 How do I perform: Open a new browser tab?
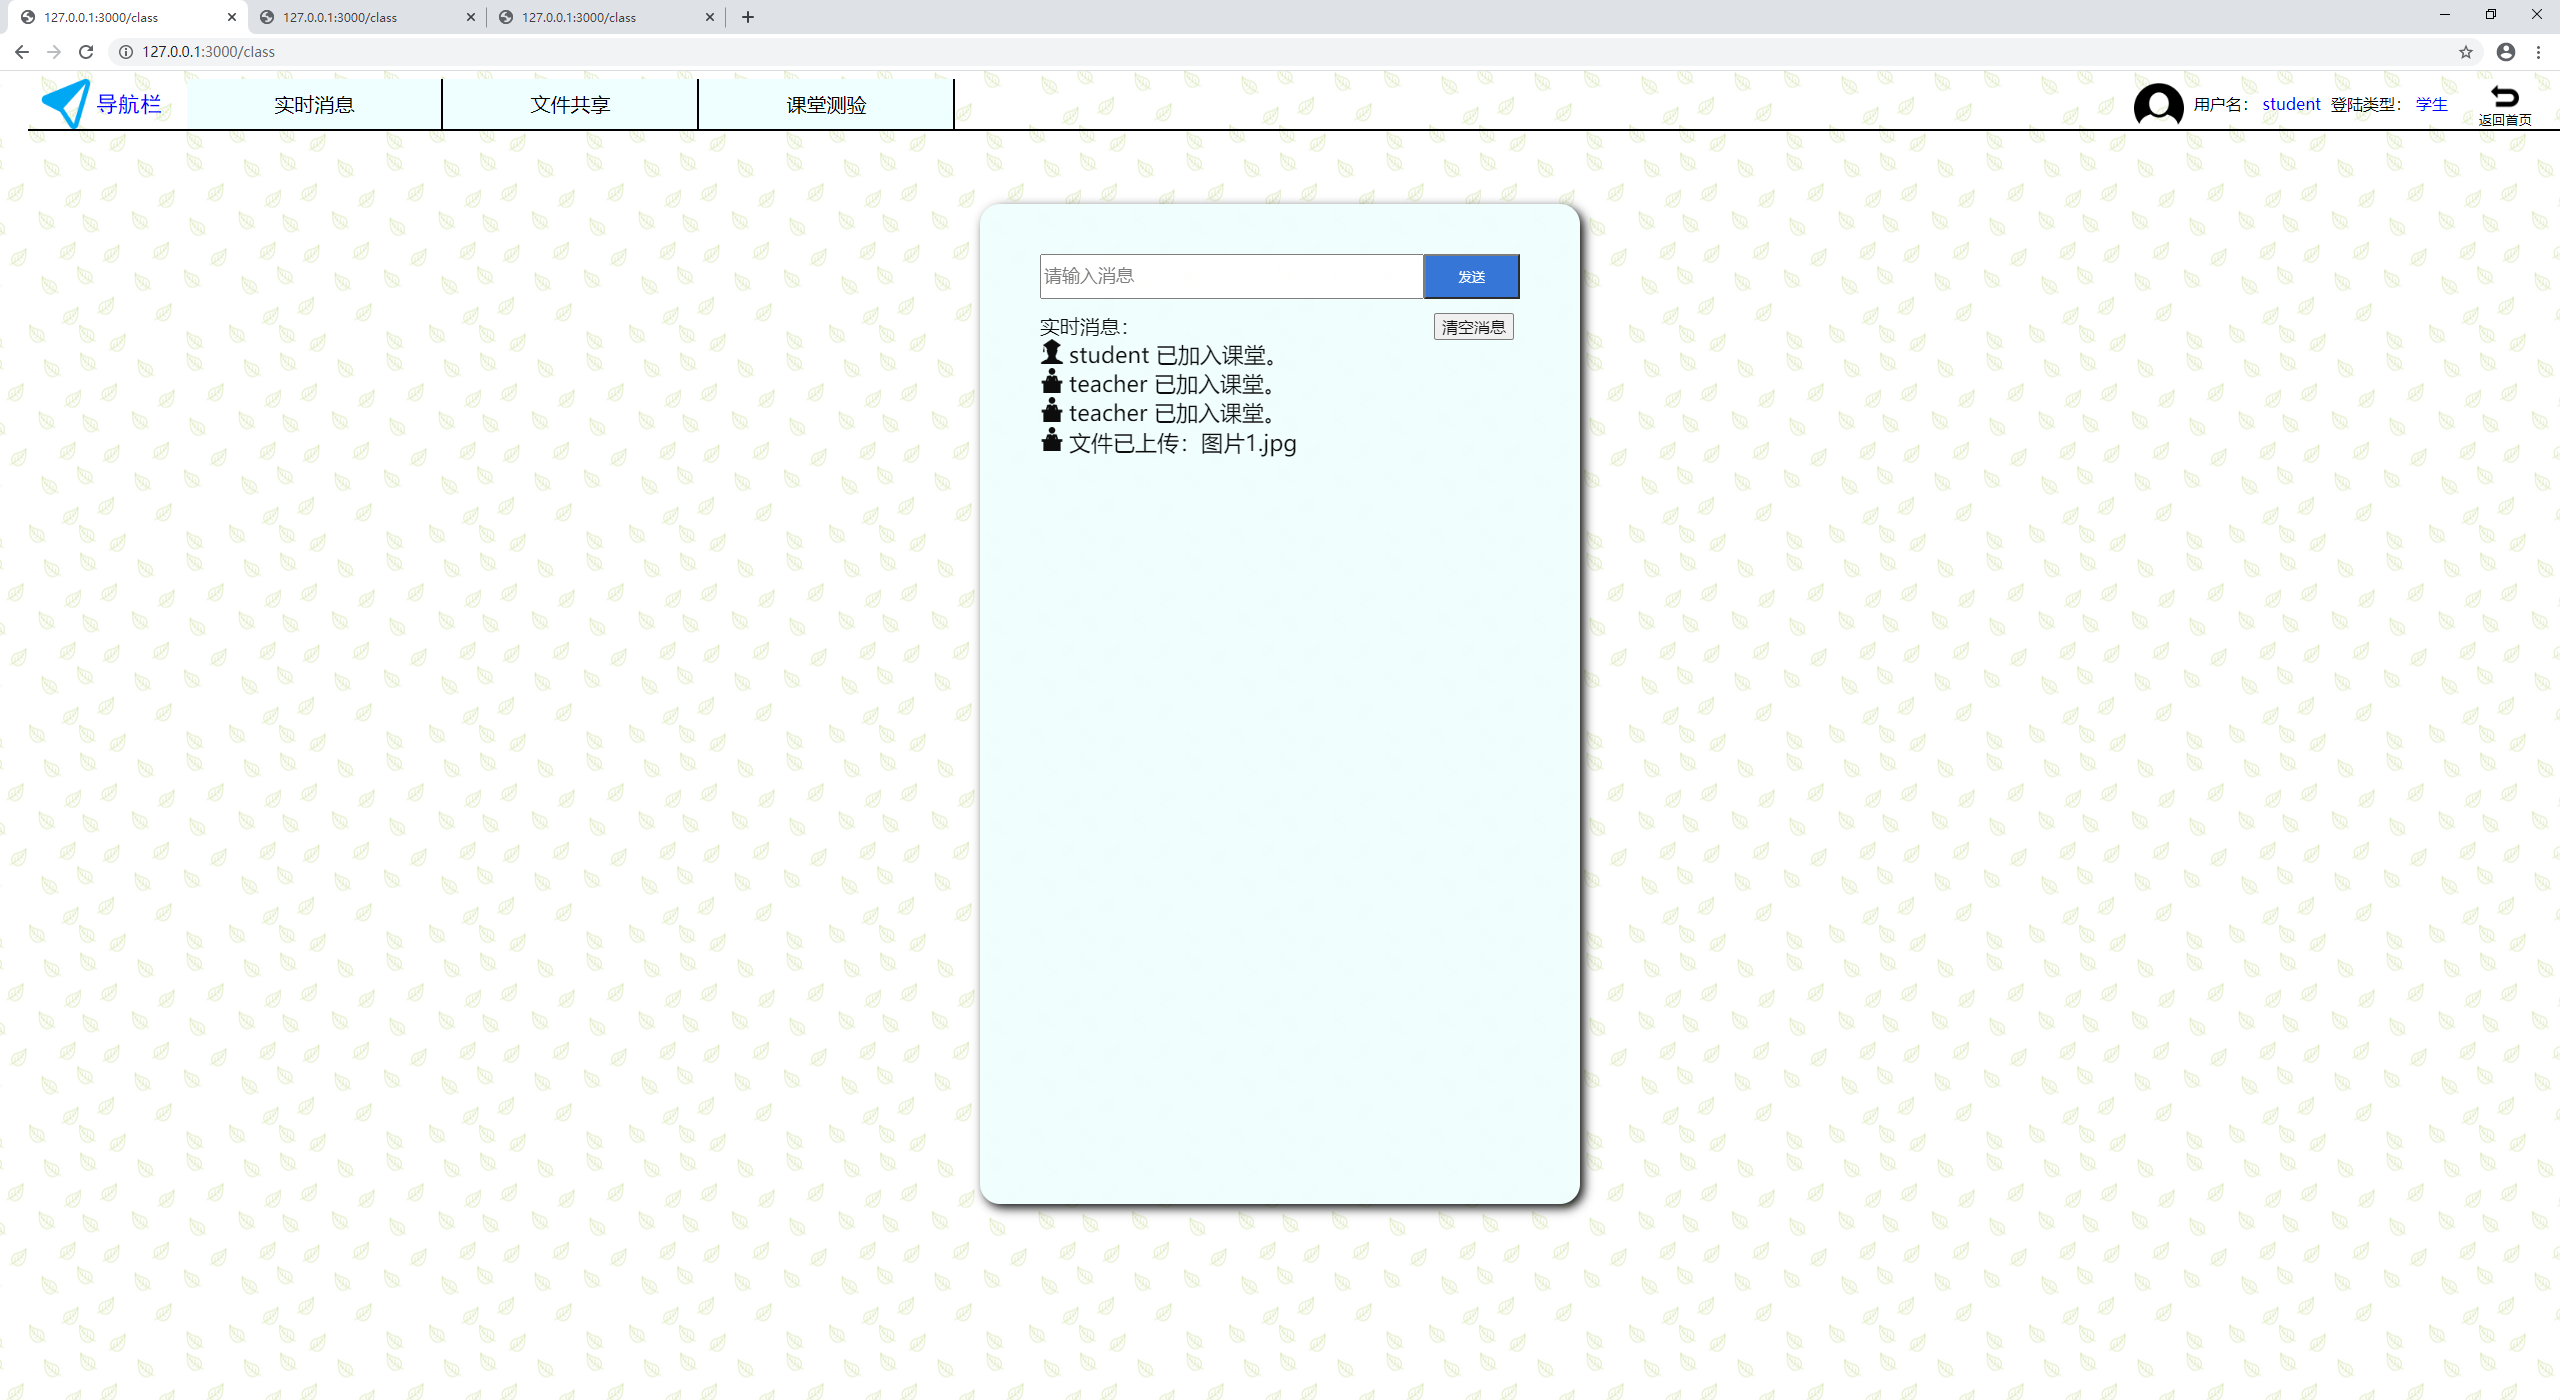point(748,17)
